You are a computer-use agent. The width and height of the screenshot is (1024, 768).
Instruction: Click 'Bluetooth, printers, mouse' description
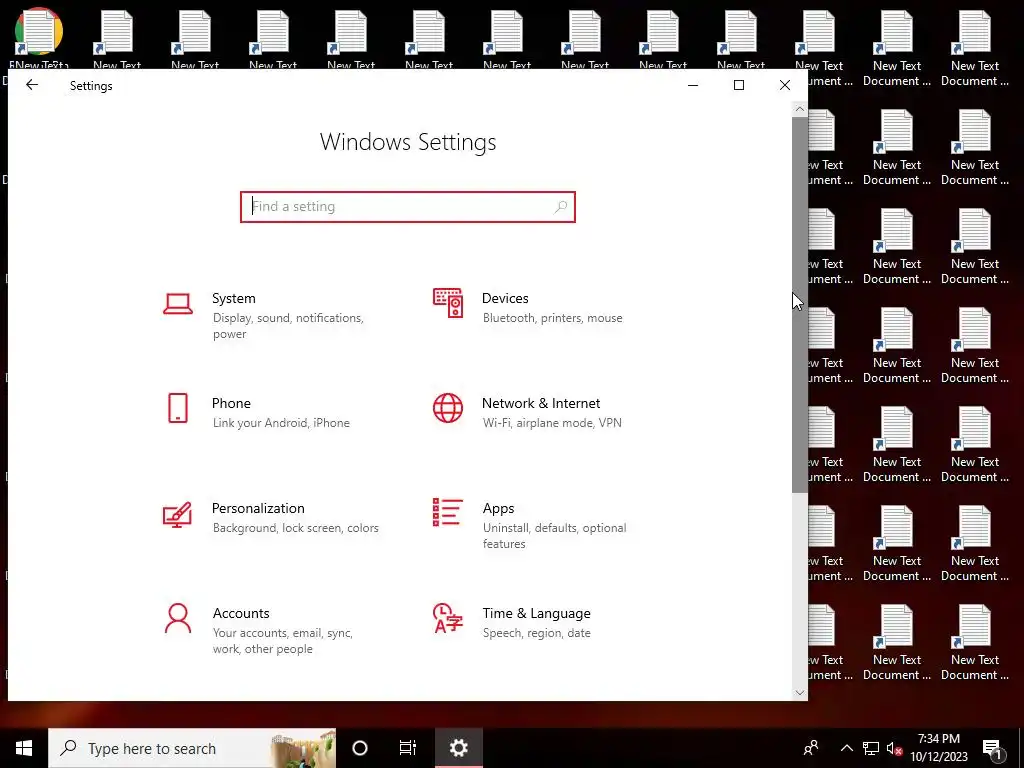pyautogui.click(x=552, y=318)
